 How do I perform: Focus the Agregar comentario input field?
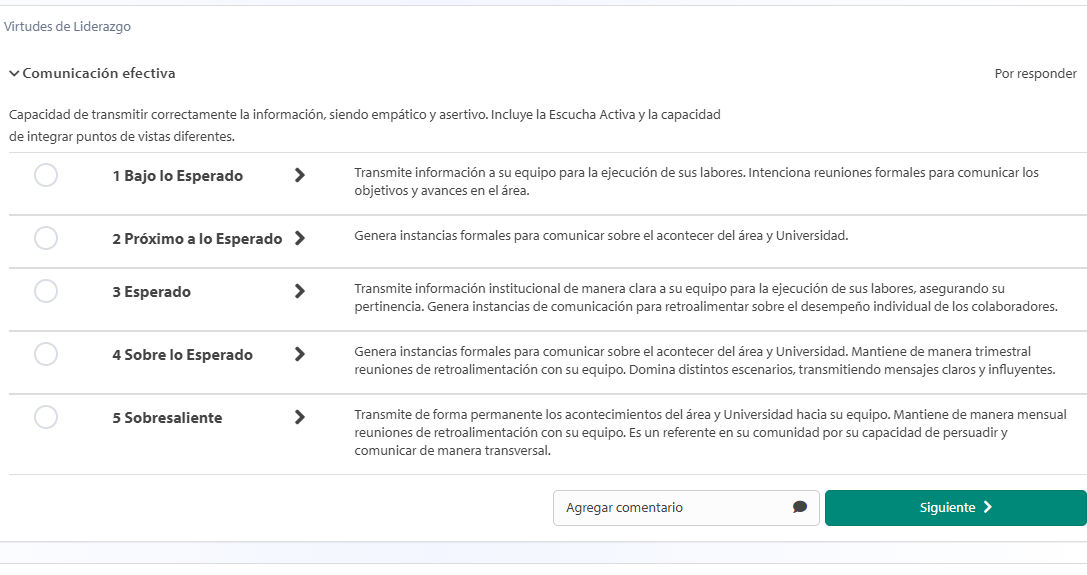(x=686, y=508)
